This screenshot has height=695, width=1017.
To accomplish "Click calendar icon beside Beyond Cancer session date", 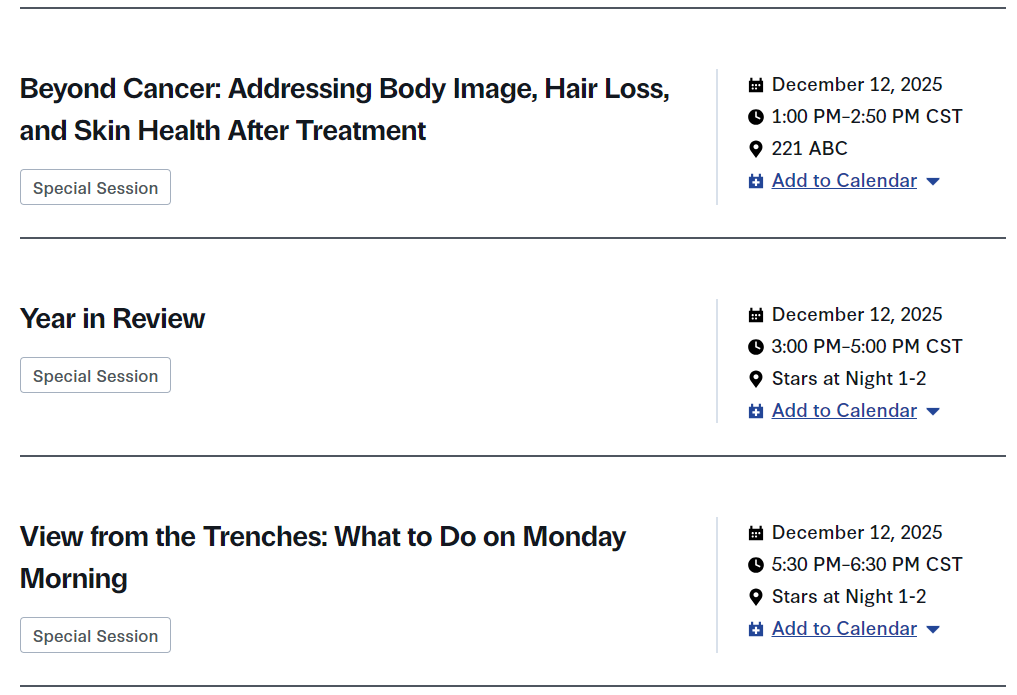I will coord(756,85).
